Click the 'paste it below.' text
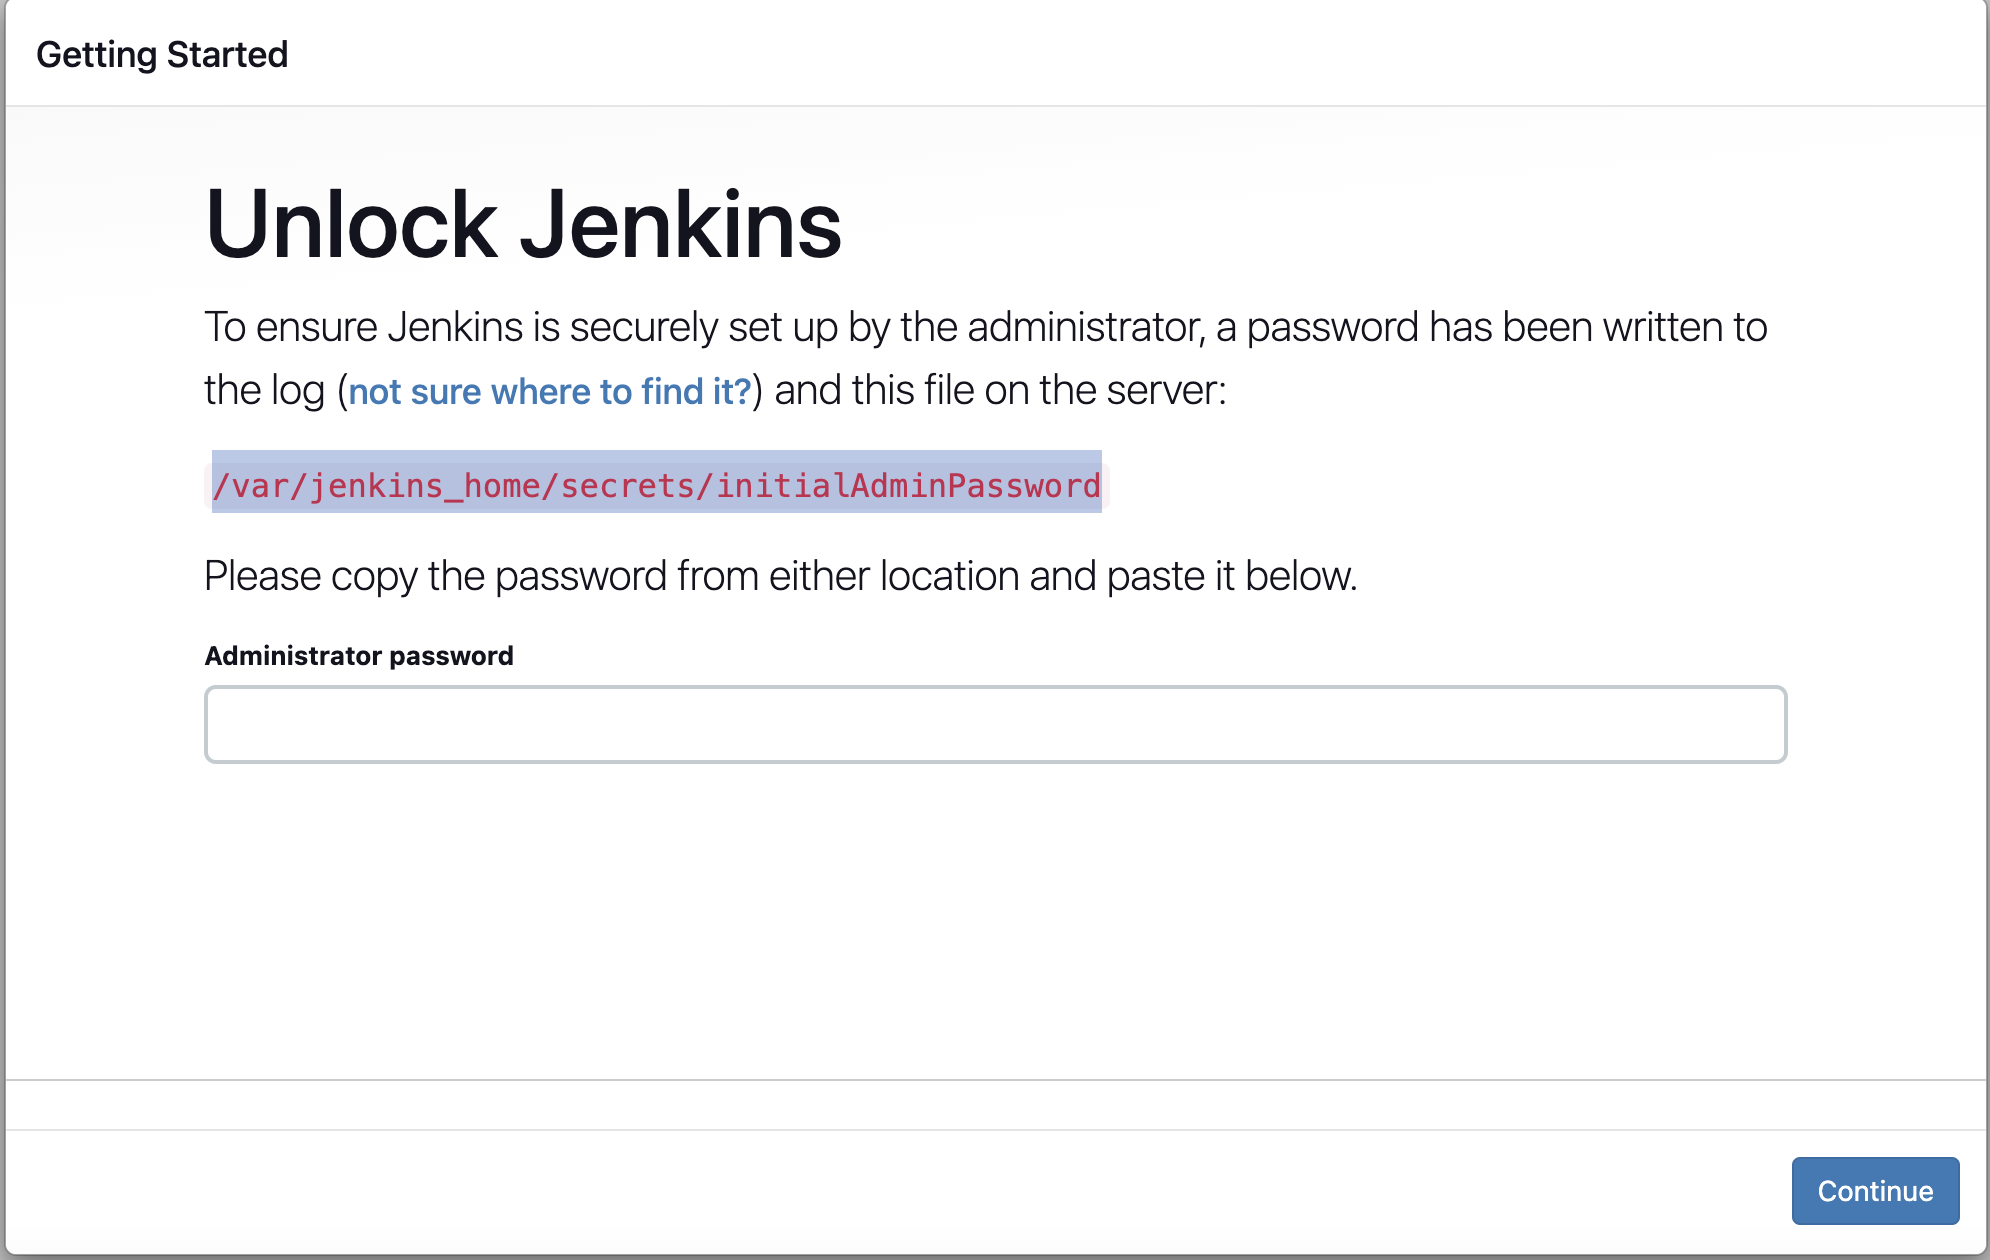The height and width of the screenshot is (1260, 1990). pyautogui.click(x=1232, y=576)
